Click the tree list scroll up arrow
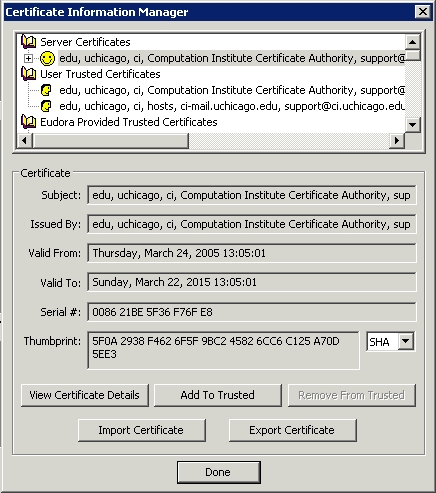This screenshot has width=436, height=493. tap(413, 42)
